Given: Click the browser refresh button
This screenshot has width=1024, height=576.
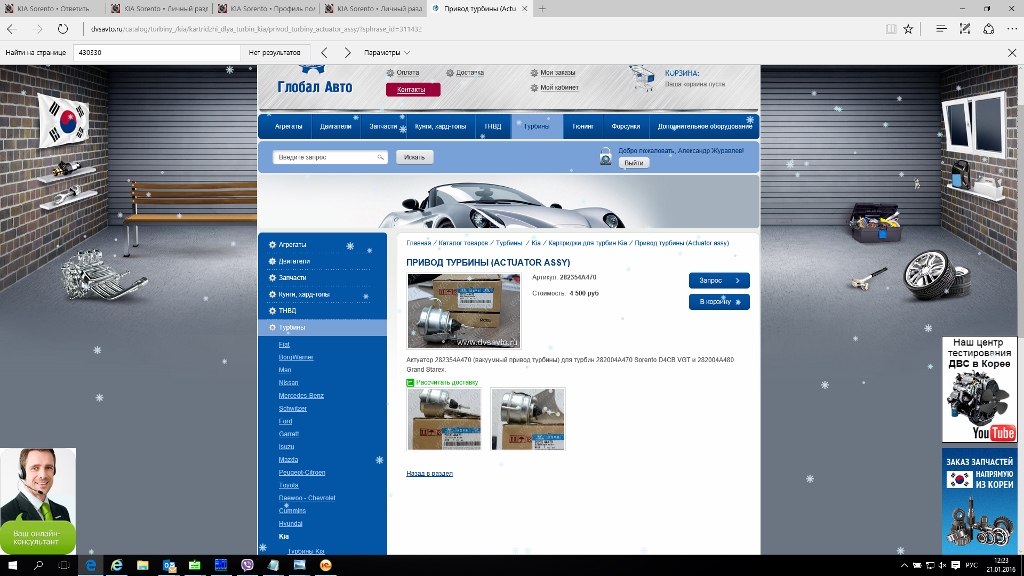Looking at the screenshot, I should [62, 29].
